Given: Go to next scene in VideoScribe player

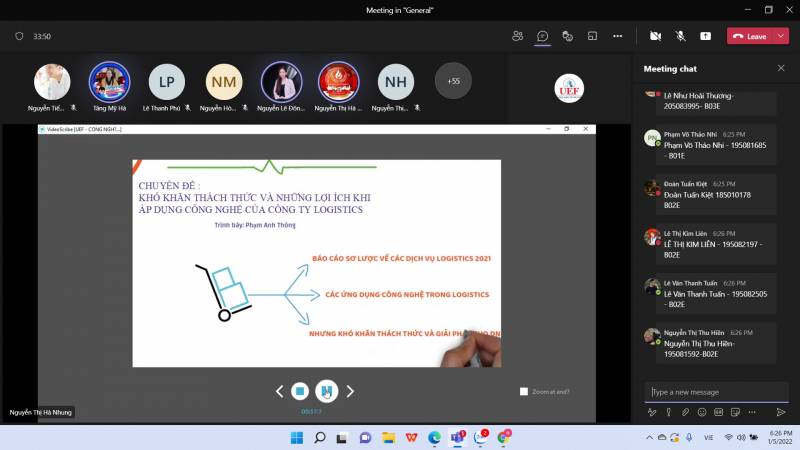Looking at the screenshot, I should 350,391.
